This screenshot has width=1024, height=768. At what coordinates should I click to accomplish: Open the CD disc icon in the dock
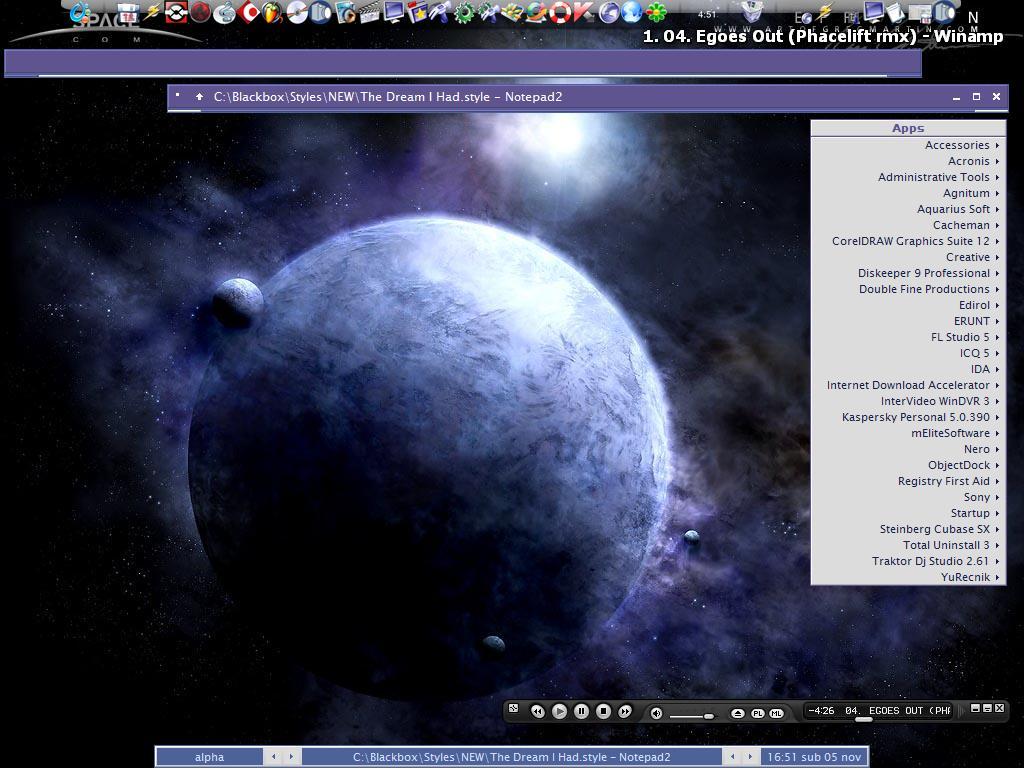[x=296, y=12]
